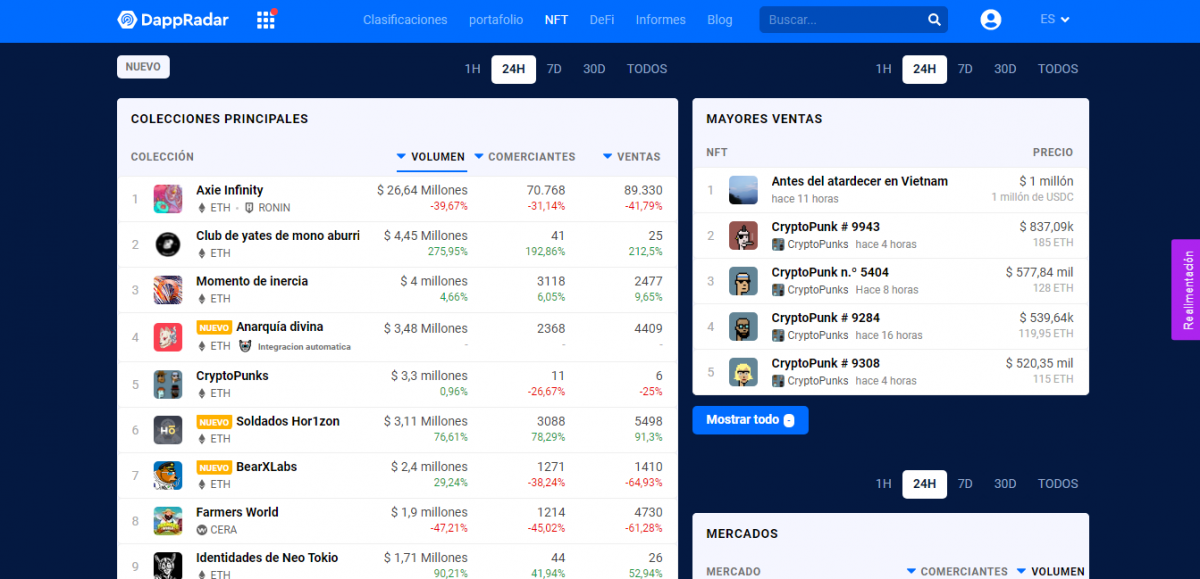Click the DappRadar logo icon

127,20
